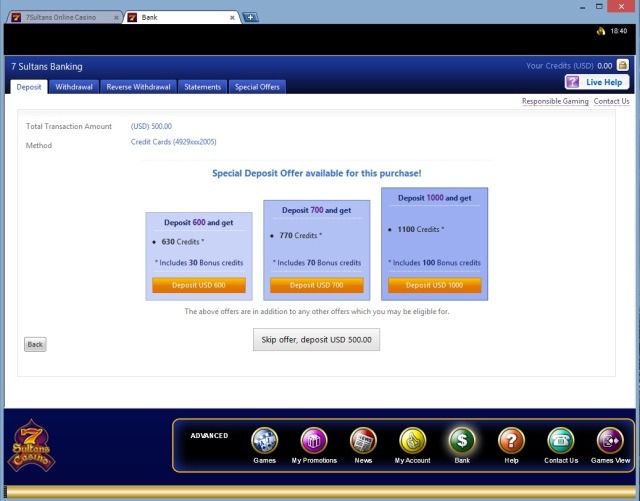Click the Deposit USD 700 button

[317, 285]
